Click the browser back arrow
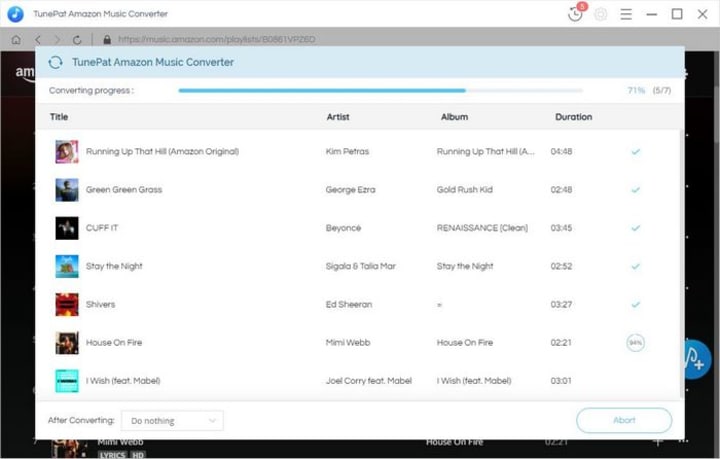Screen dimensions: 720x459 coord(38,39)
